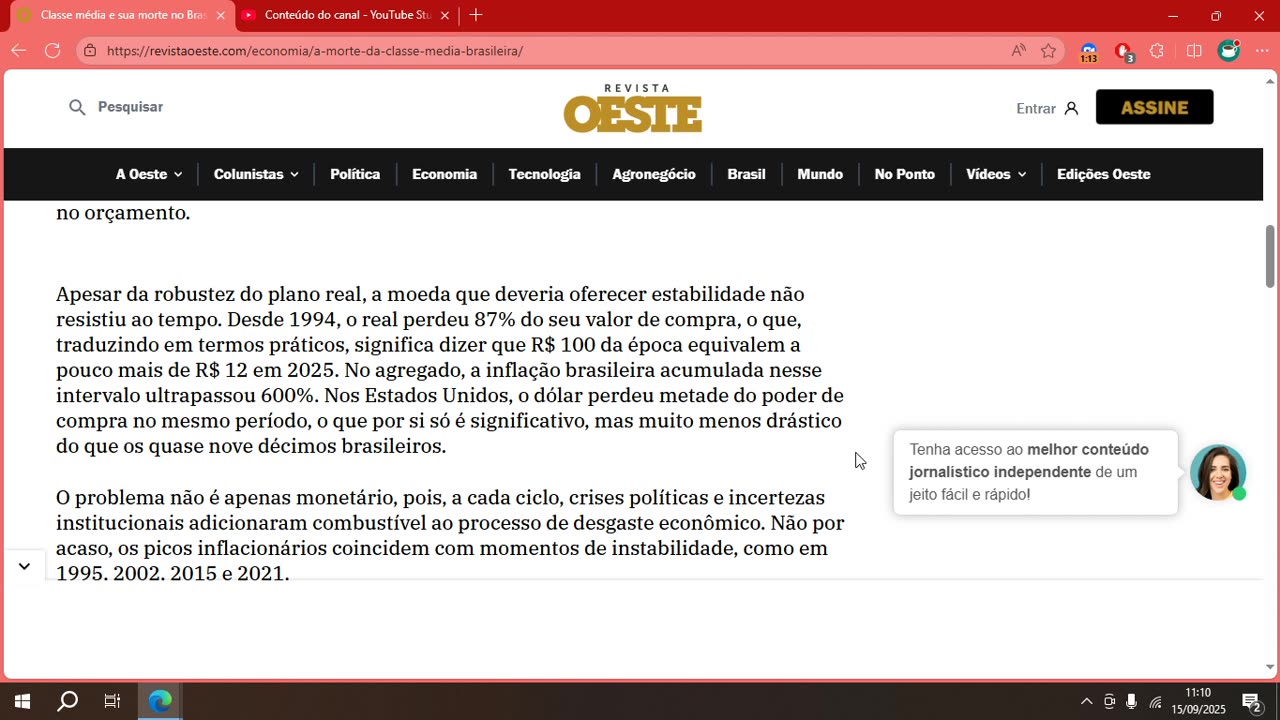
Task: Expand the Vídeos dropdown menu
Action: tap(996, 174)
